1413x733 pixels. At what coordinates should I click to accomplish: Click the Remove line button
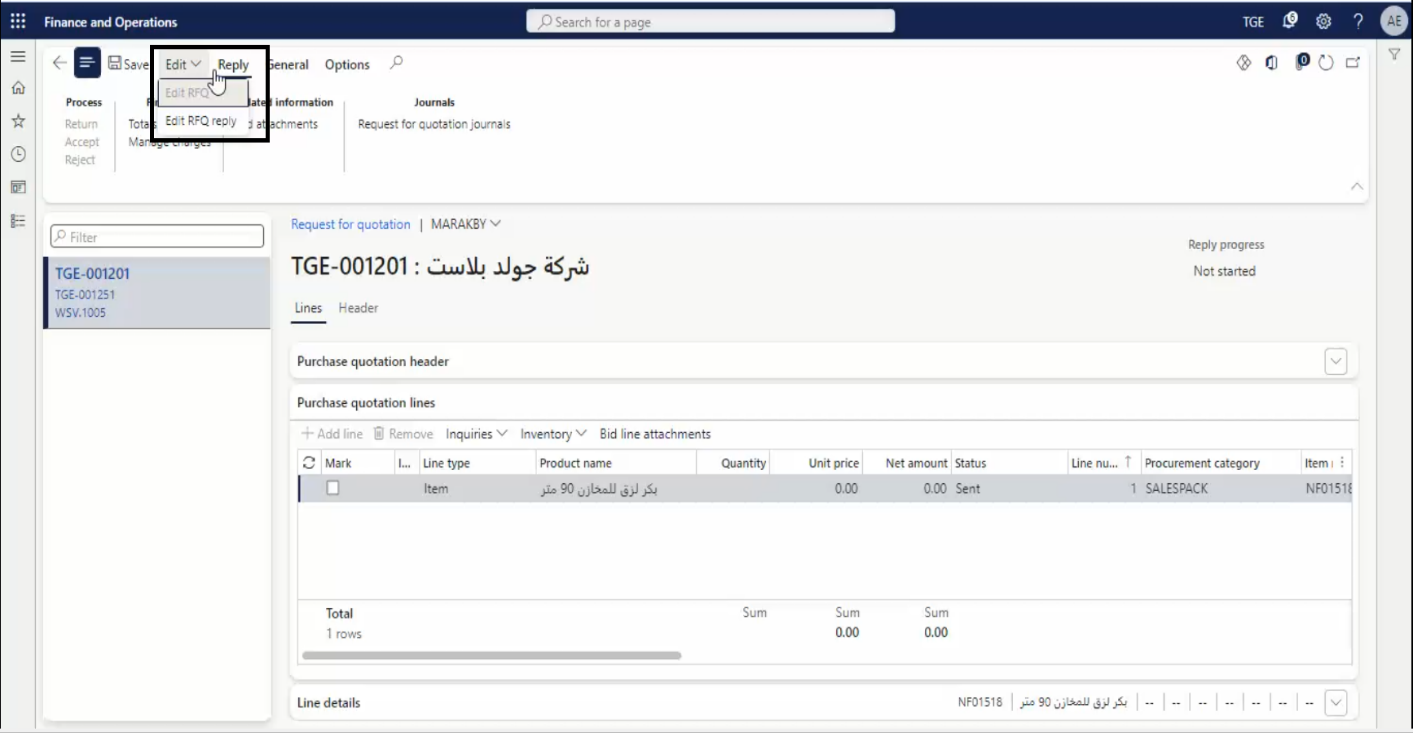[x=403, y=434]
